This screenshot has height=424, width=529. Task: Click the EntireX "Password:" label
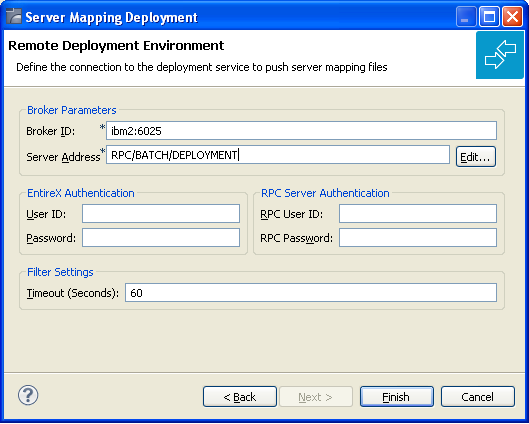pos(51,238)
